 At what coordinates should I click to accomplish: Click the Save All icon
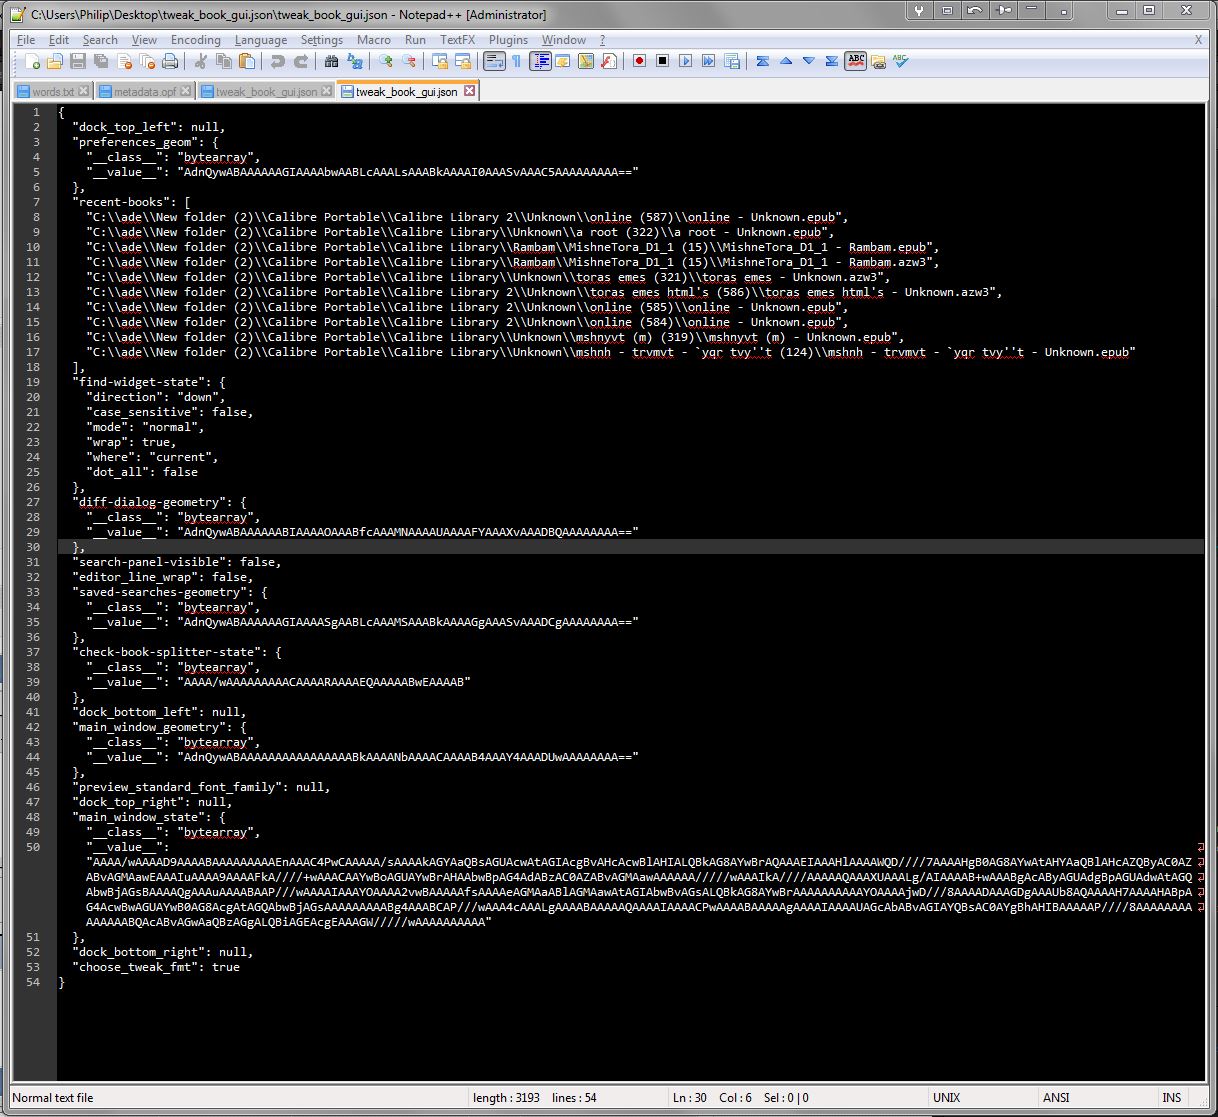coord(101,62)
